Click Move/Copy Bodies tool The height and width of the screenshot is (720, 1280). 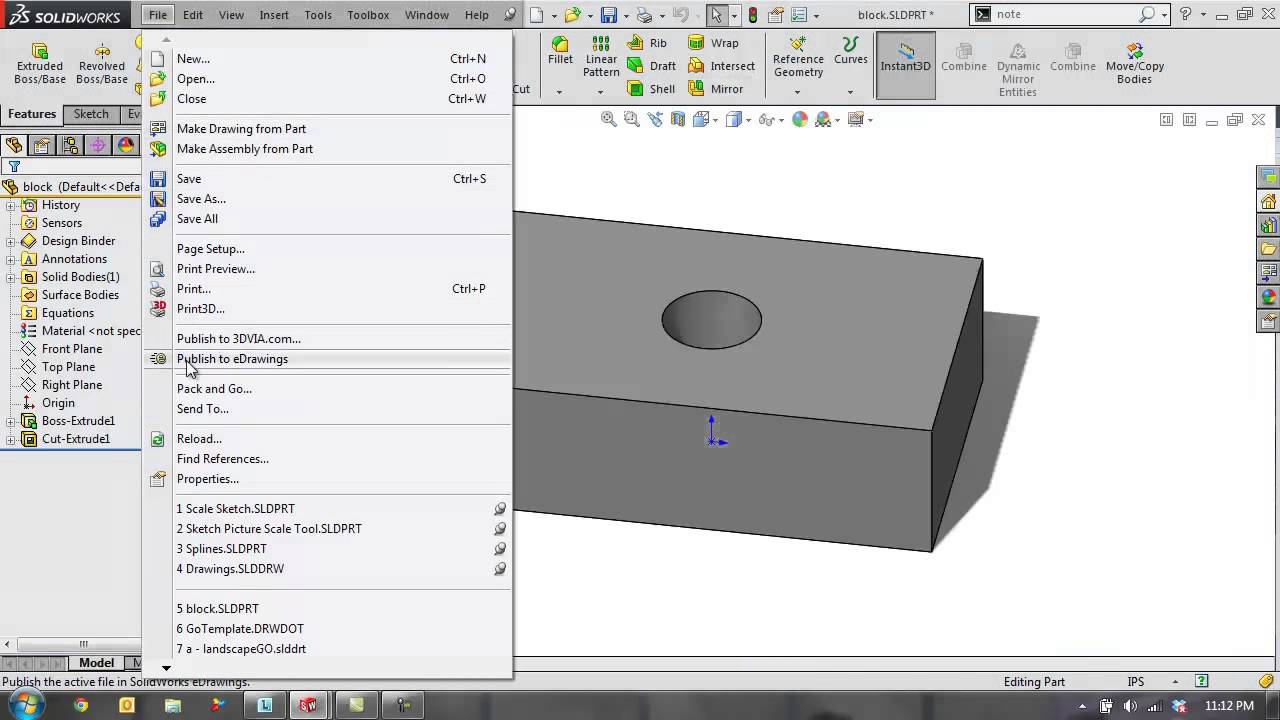[1135, 62]
